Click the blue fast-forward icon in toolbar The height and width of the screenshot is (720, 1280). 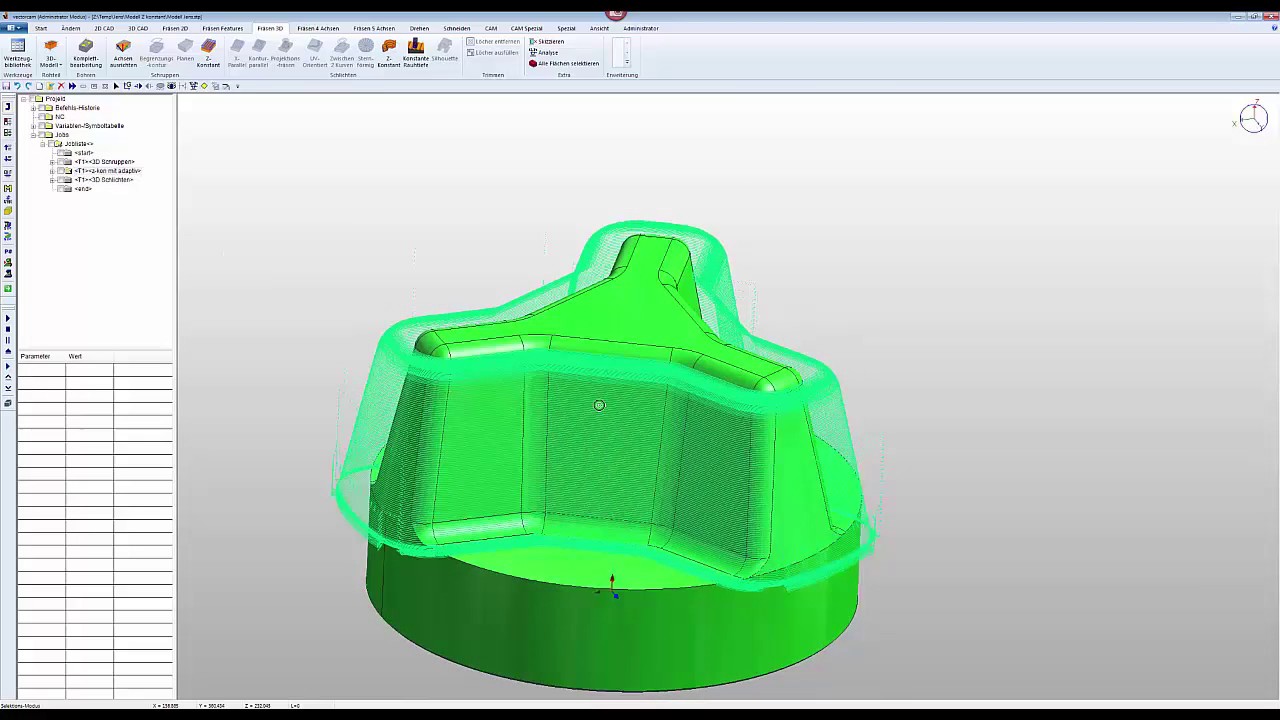(72, 86)
